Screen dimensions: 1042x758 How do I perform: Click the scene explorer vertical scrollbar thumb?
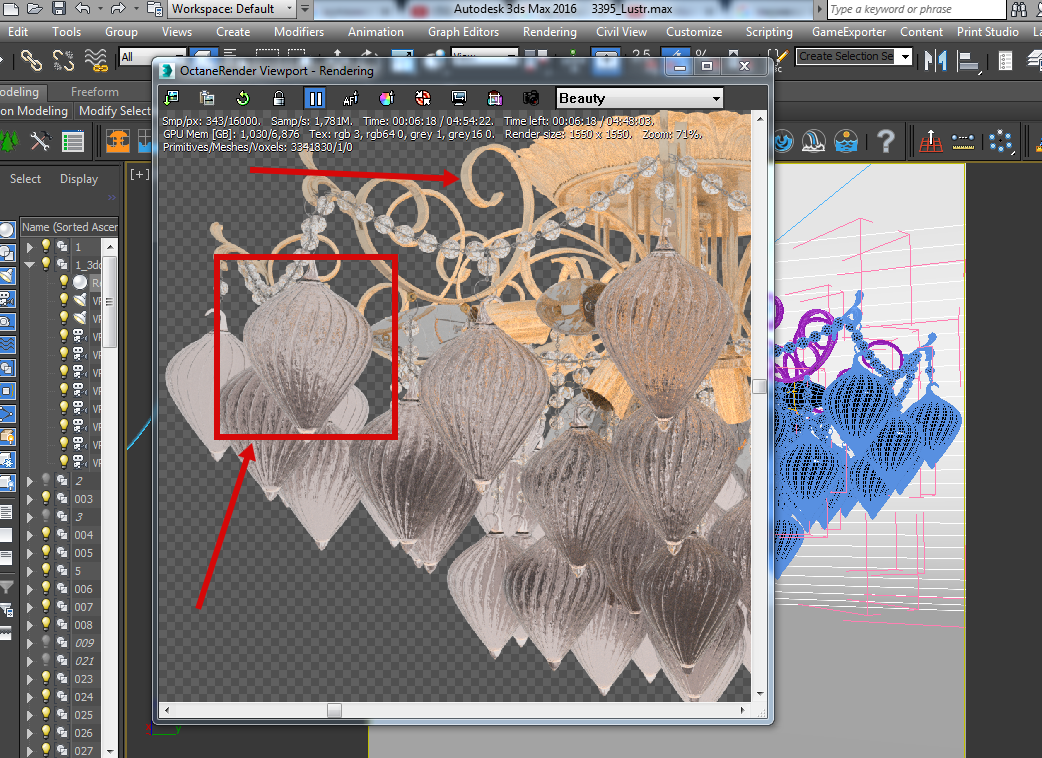[x=110, y=302]
